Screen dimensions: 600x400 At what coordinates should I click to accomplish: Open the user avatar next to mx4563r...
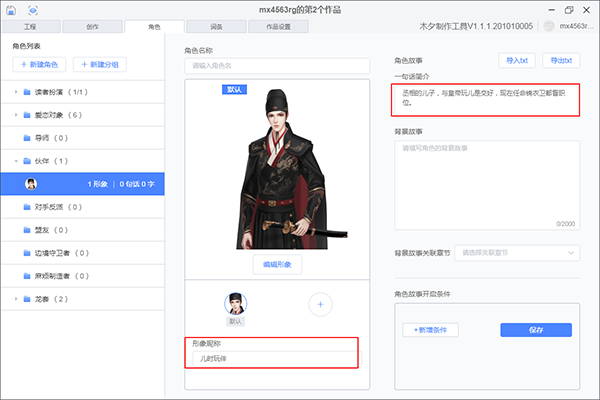coord(549,26)
